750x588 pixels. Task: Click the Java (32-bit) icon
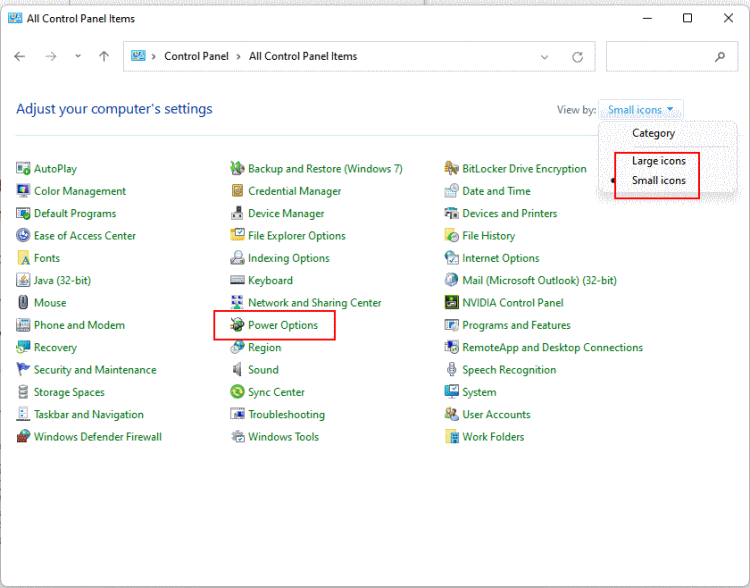coord(24,281)
